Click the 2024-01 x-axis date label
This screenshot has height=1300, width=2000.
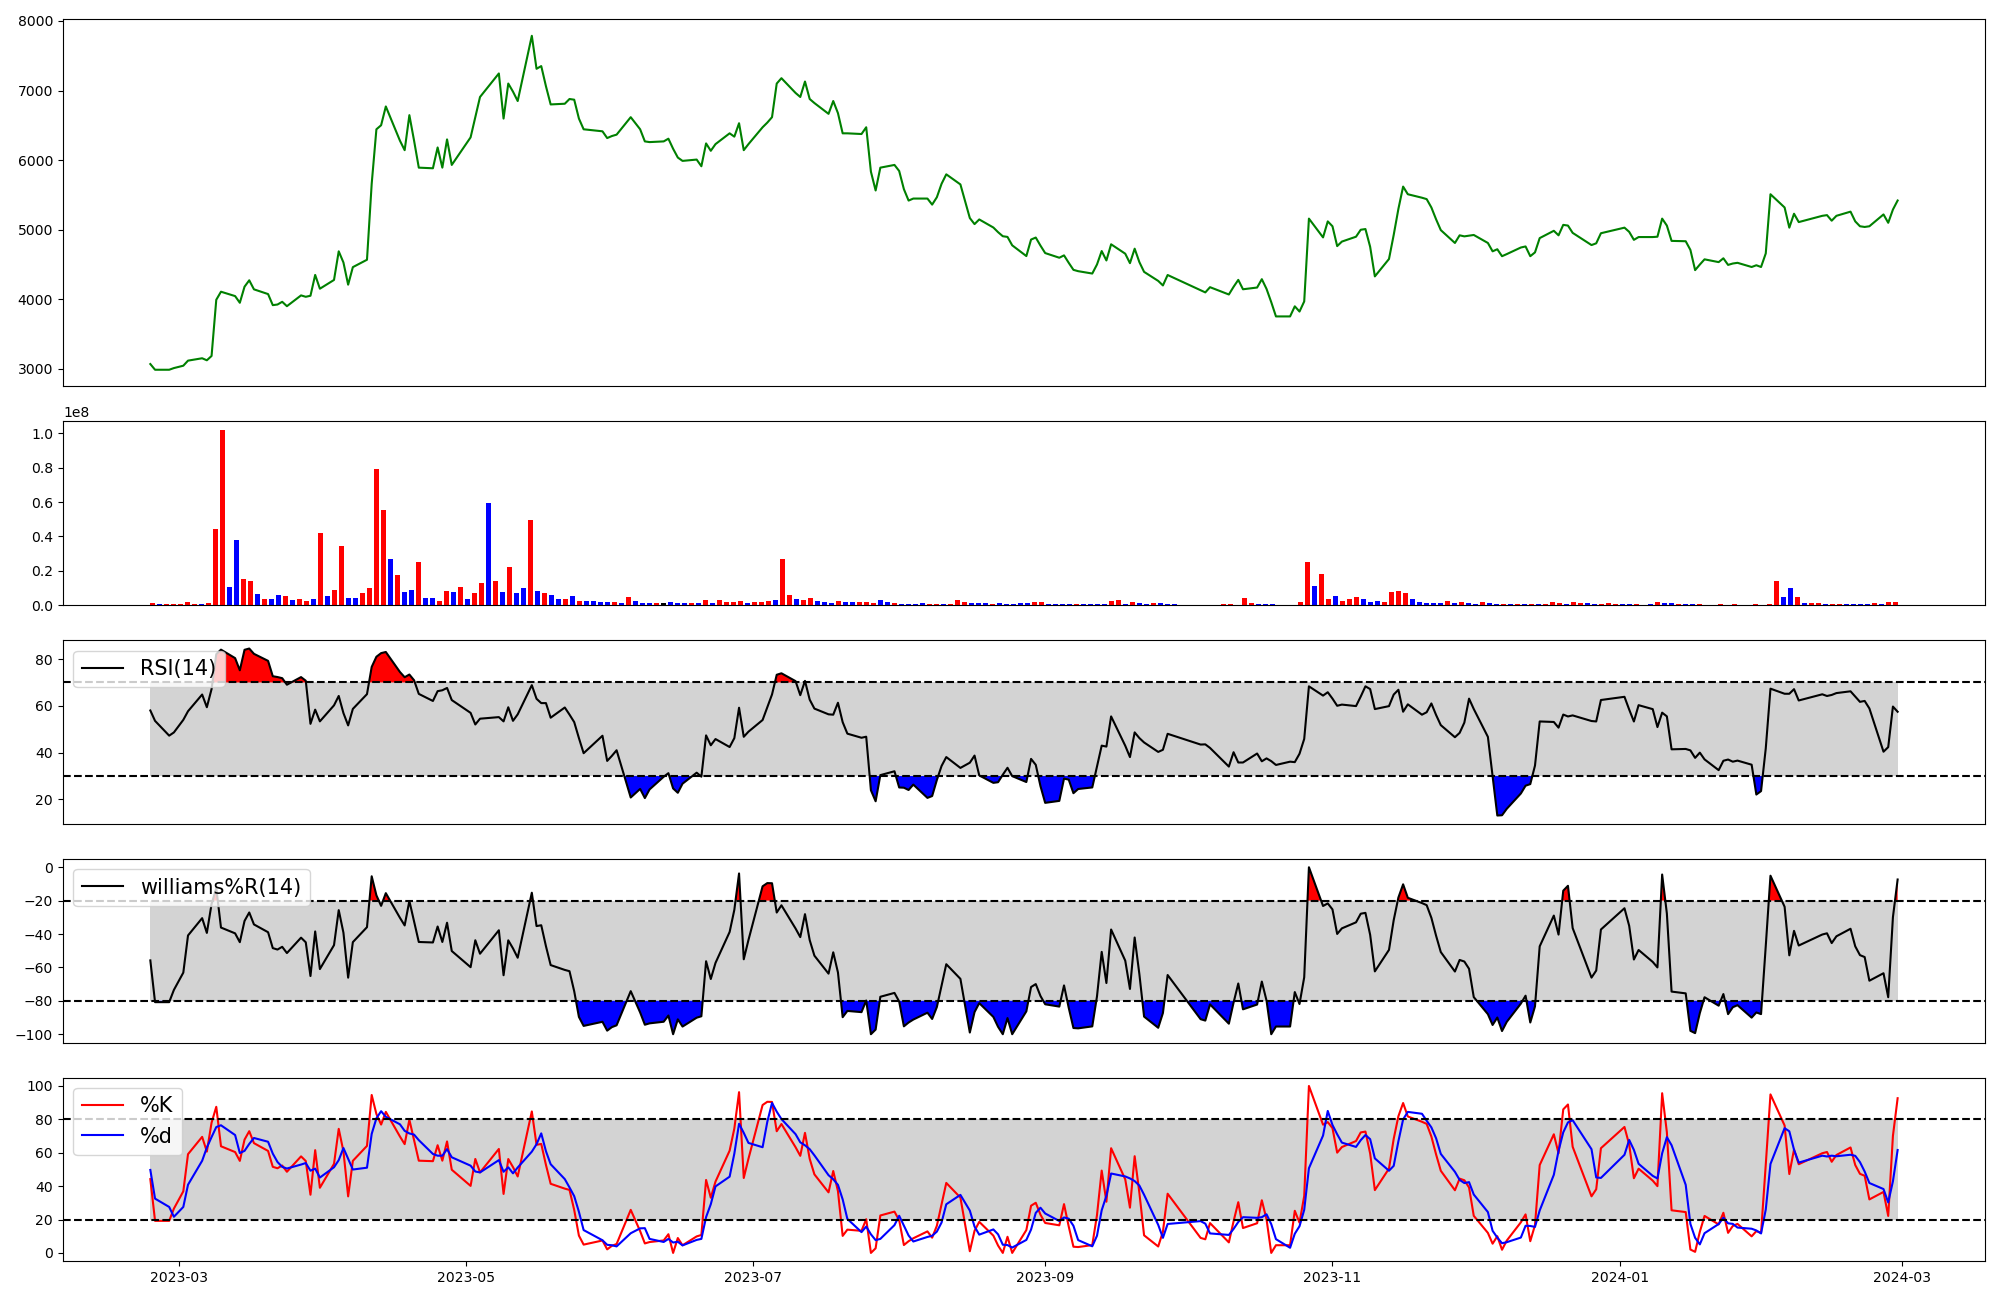coord(1619,1277)
